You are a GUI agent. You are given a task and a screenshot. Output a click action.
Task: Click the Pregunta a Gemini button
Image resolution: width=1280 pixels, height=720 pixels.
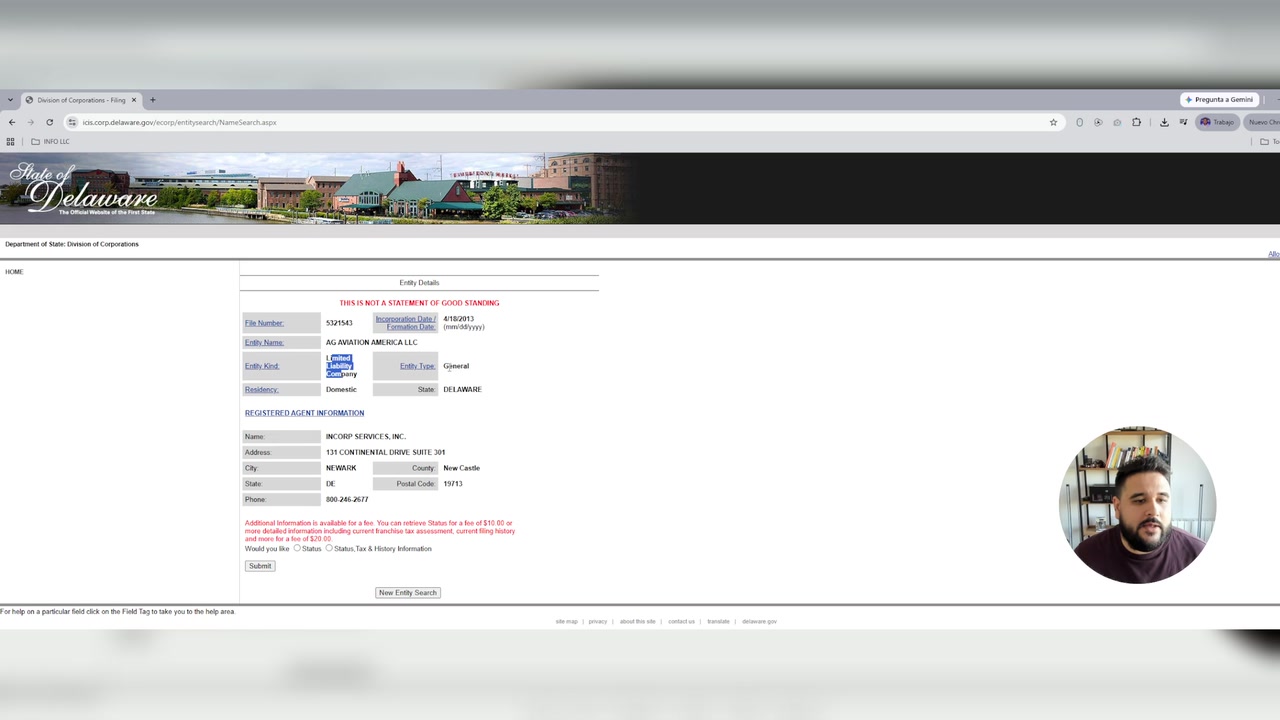click(1218, 100)
